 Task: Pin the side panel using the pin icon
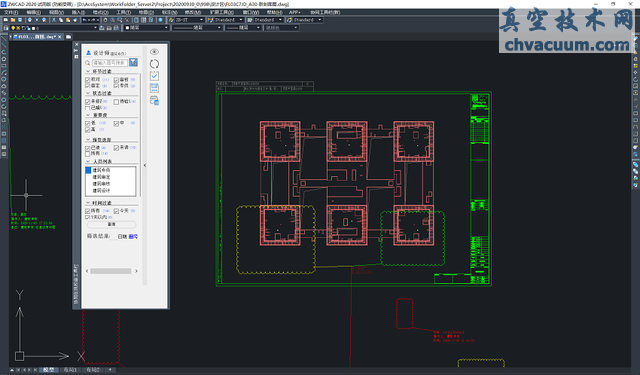pos(76,50)
